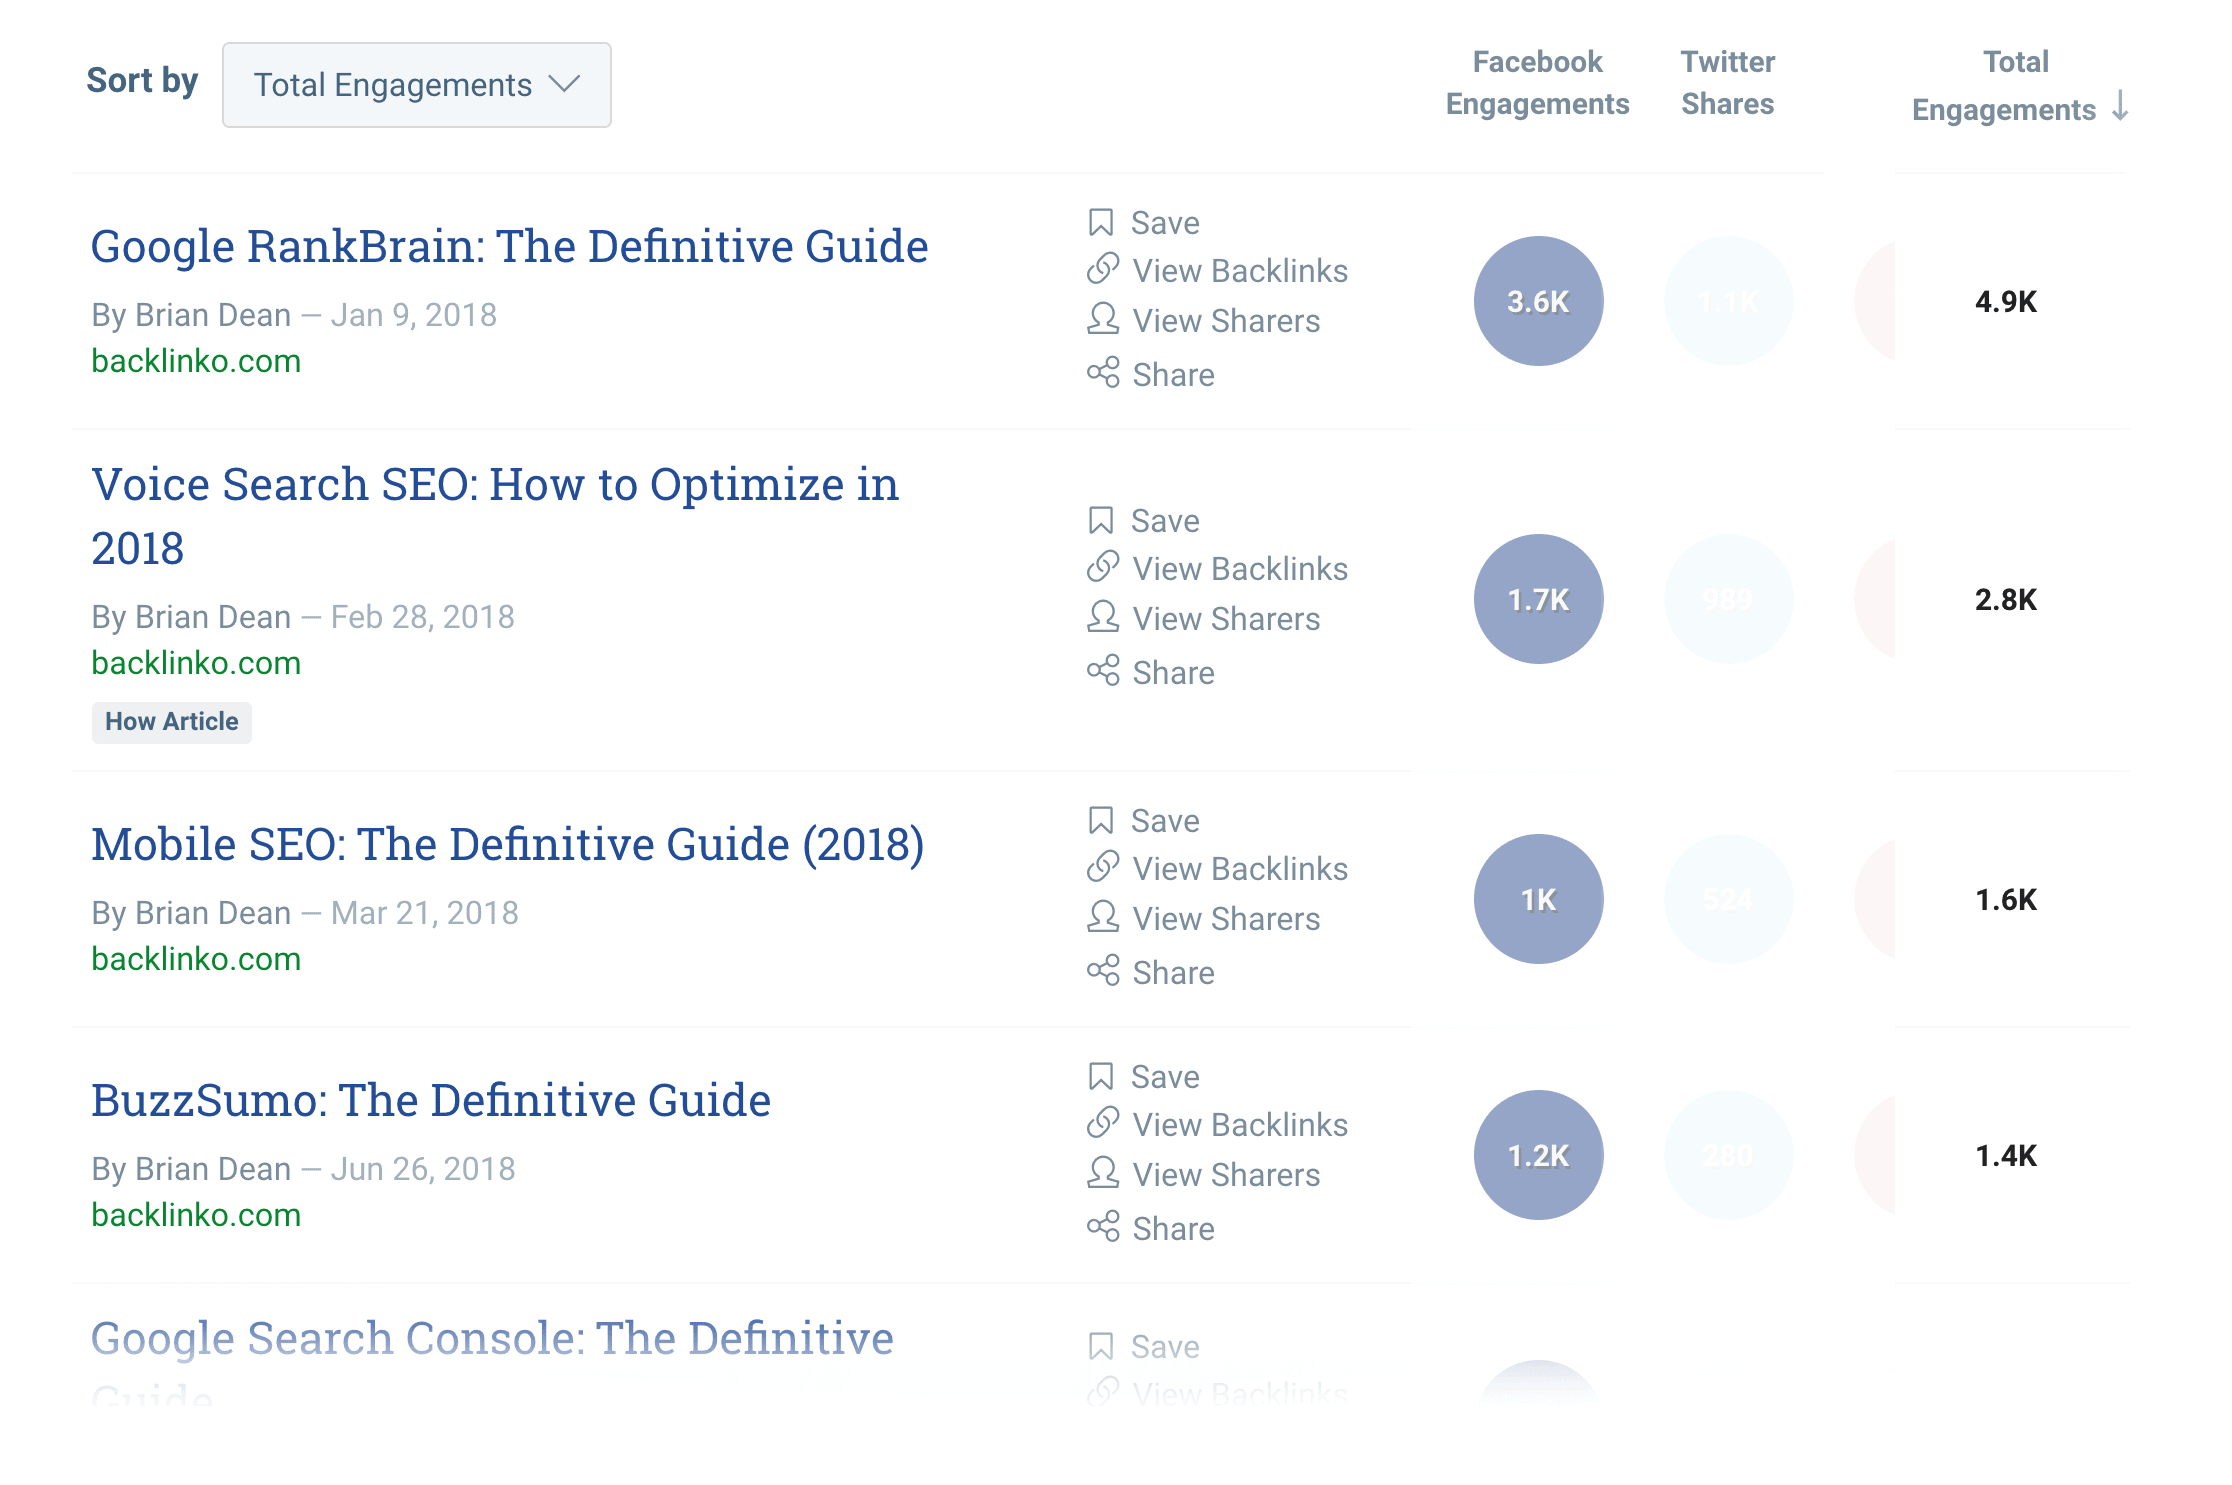Click the 1K Facebook engagements bubble
The image size is (2232, 1485).
[1538, 899]
